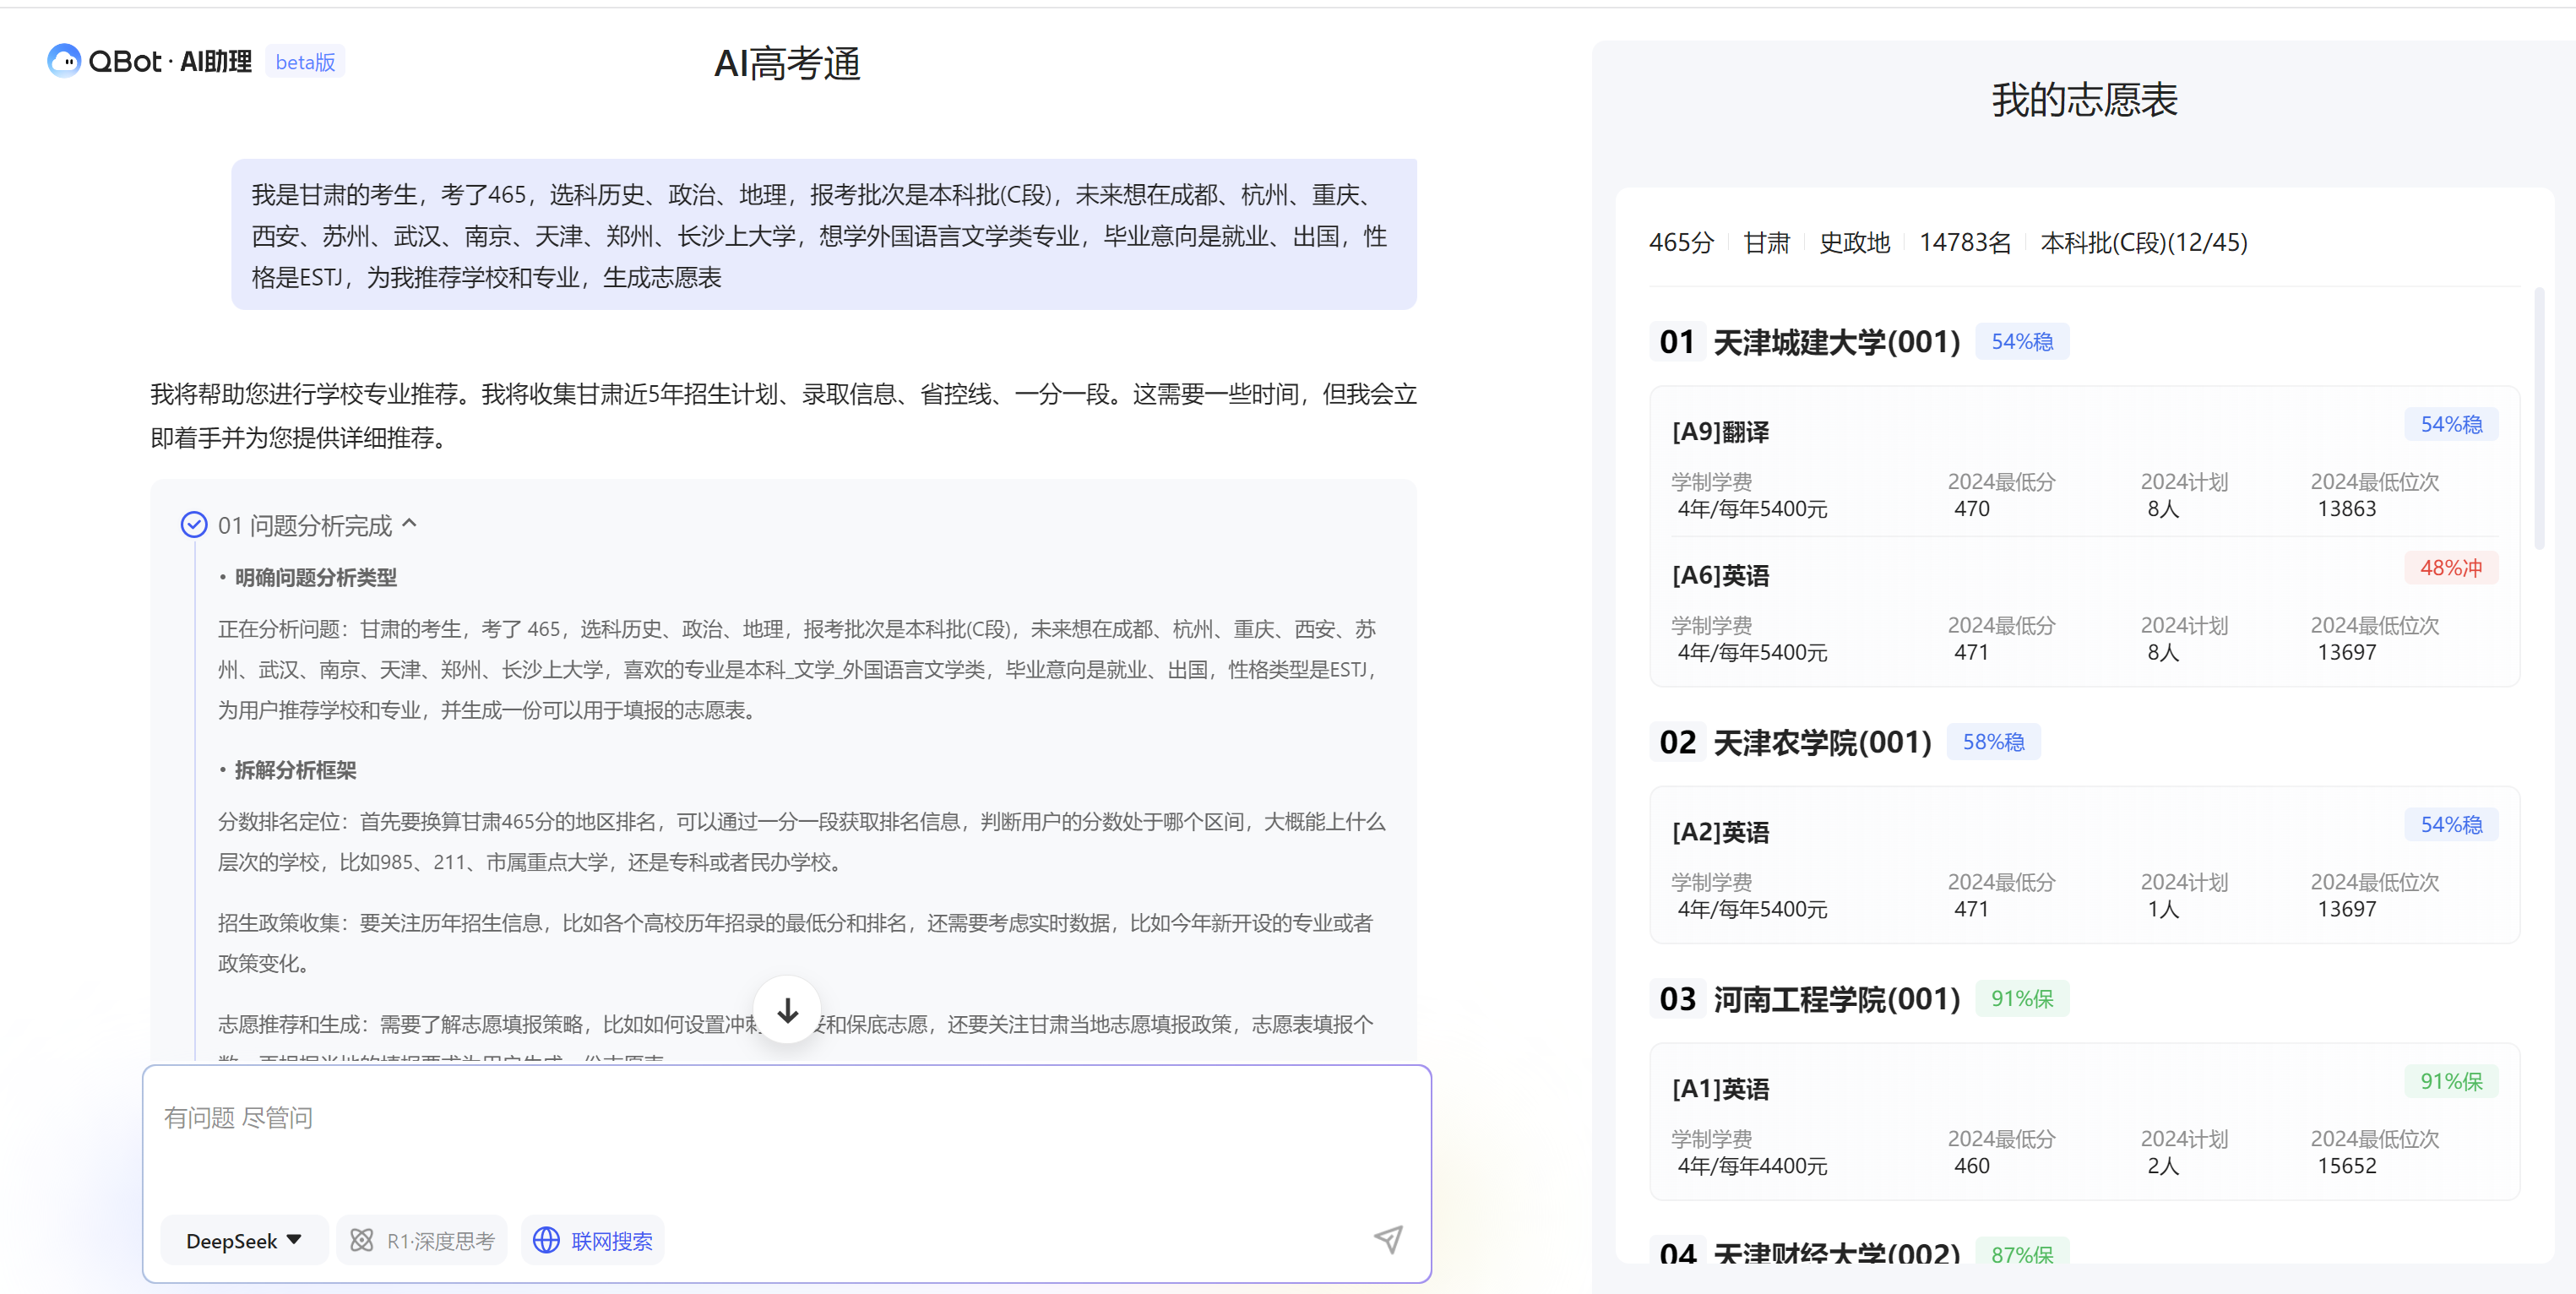The image size is (2576, 1294).
Task: Open the [A2]英语 major card
Action: [2084, 865]
